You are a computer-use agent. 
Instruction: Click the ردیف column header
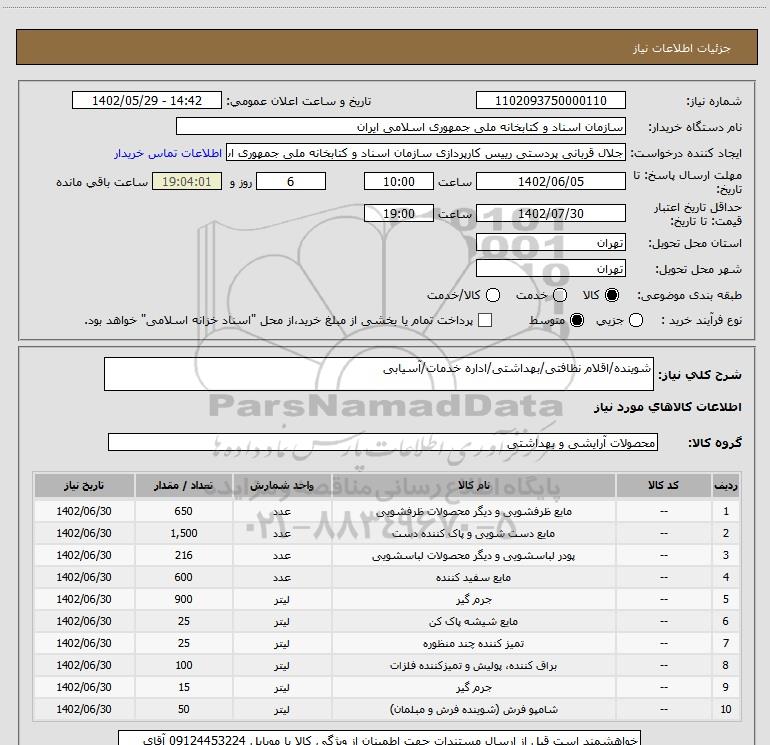pos(725,486)
